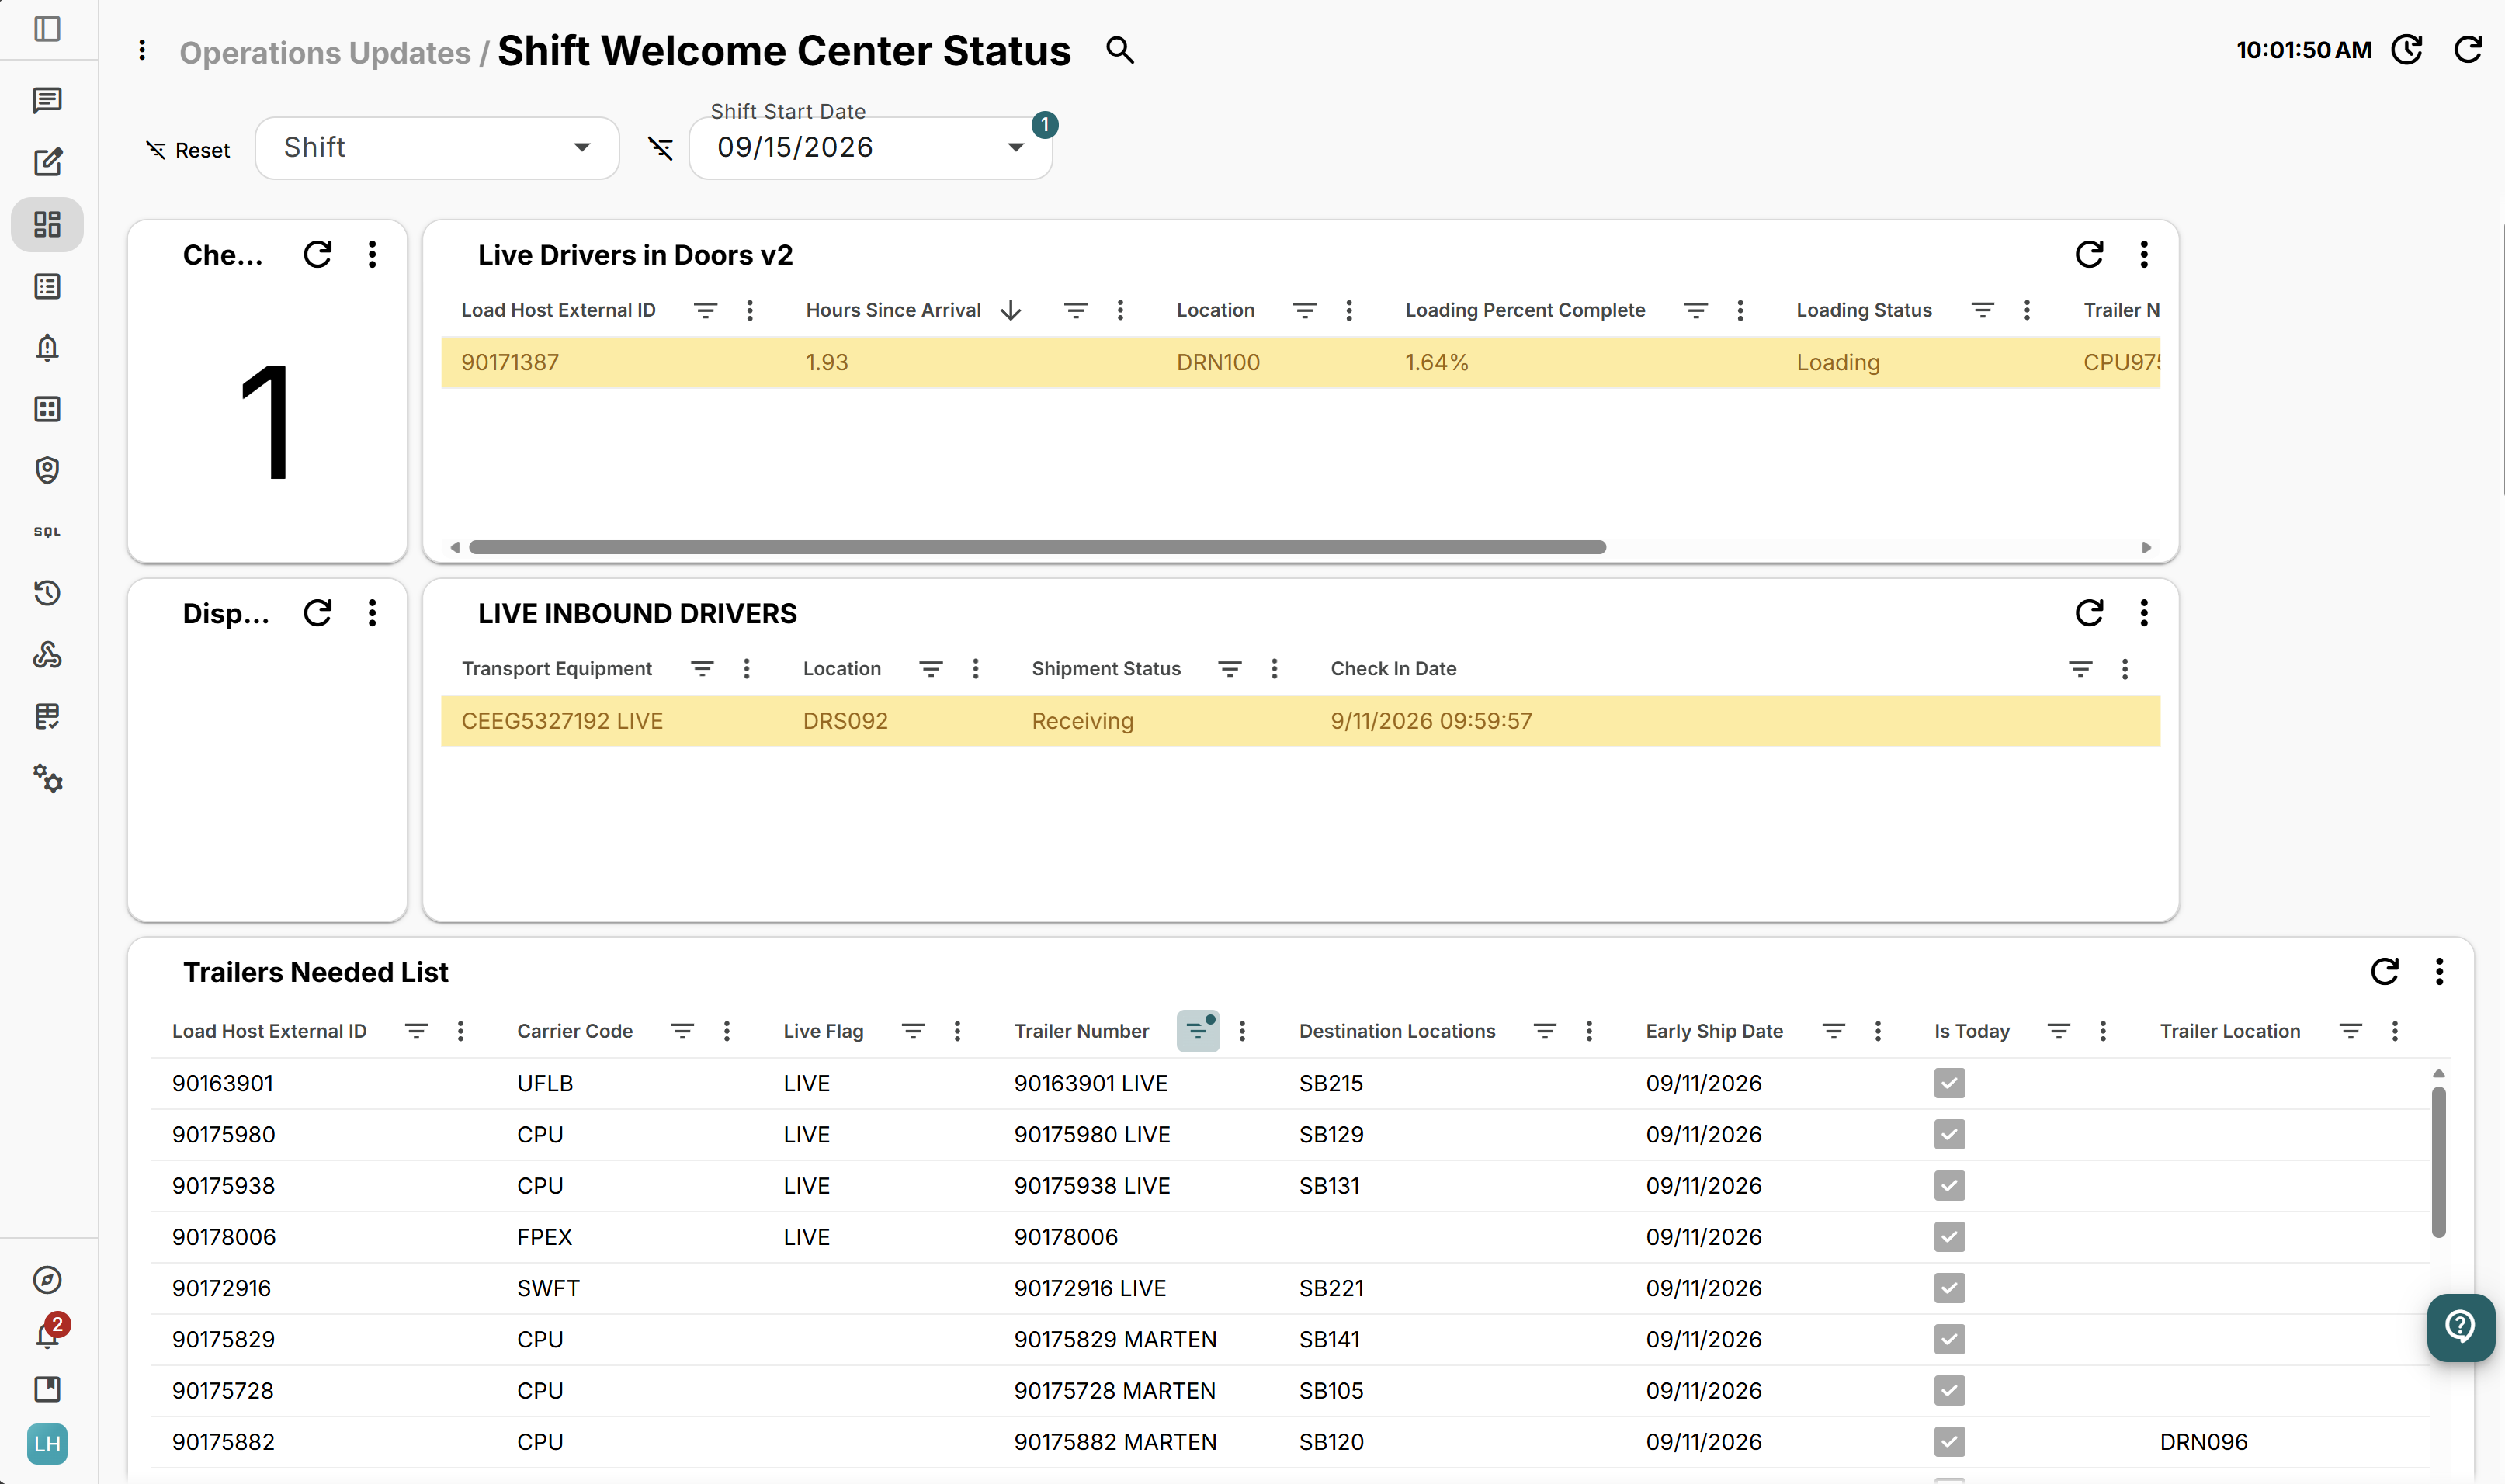Open the Disp... widget options menu
Image resolution: width=2505 pixels, height=1484 pixels.
[x=372, y=613]
